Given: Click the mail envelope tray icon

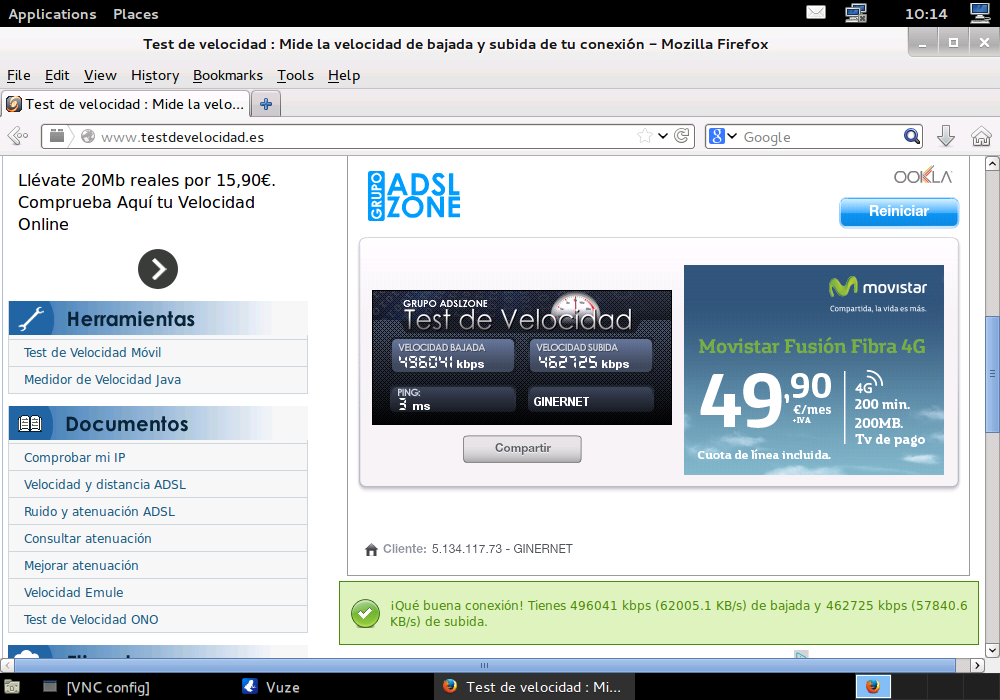Looking at the screenshot, I should (x=816, y=12).
